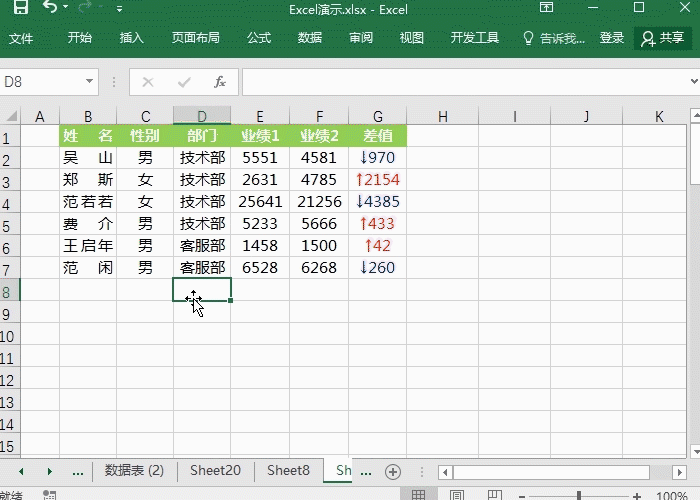Select the ↓4385 difference cell
Viewport: 700px width, 500px height.
click(x=378, y=202)
